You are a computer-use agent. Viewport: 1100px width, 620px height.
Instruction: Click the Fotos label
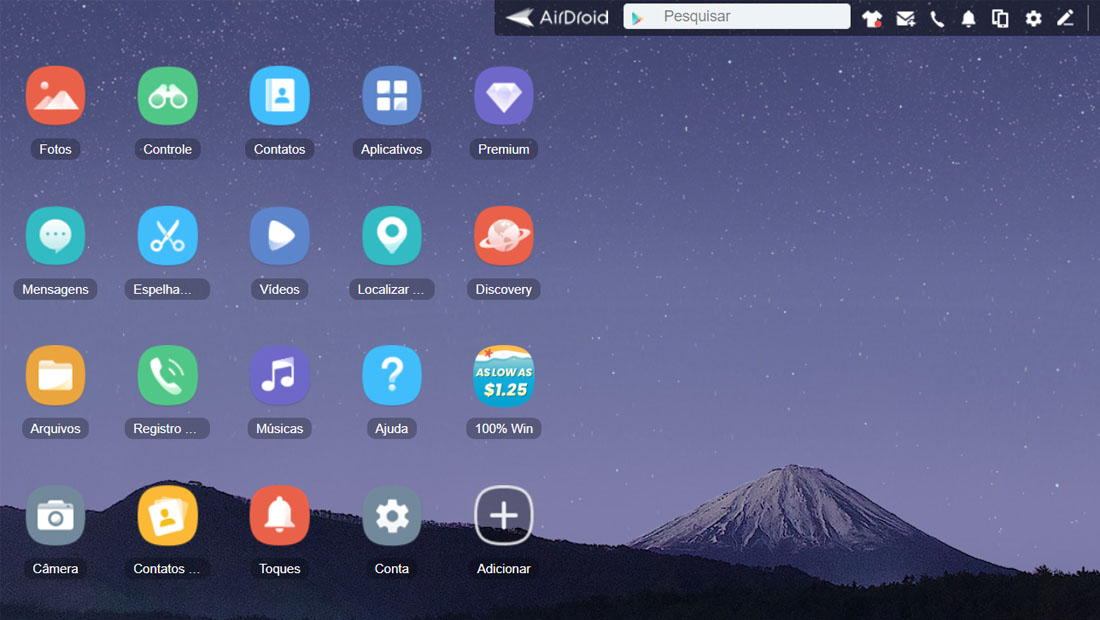coord(55,149)
